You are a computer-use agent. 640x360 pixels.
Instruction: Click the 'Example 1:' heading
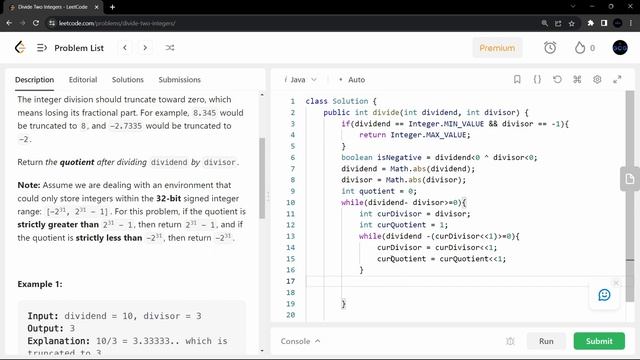pos(40,284)
